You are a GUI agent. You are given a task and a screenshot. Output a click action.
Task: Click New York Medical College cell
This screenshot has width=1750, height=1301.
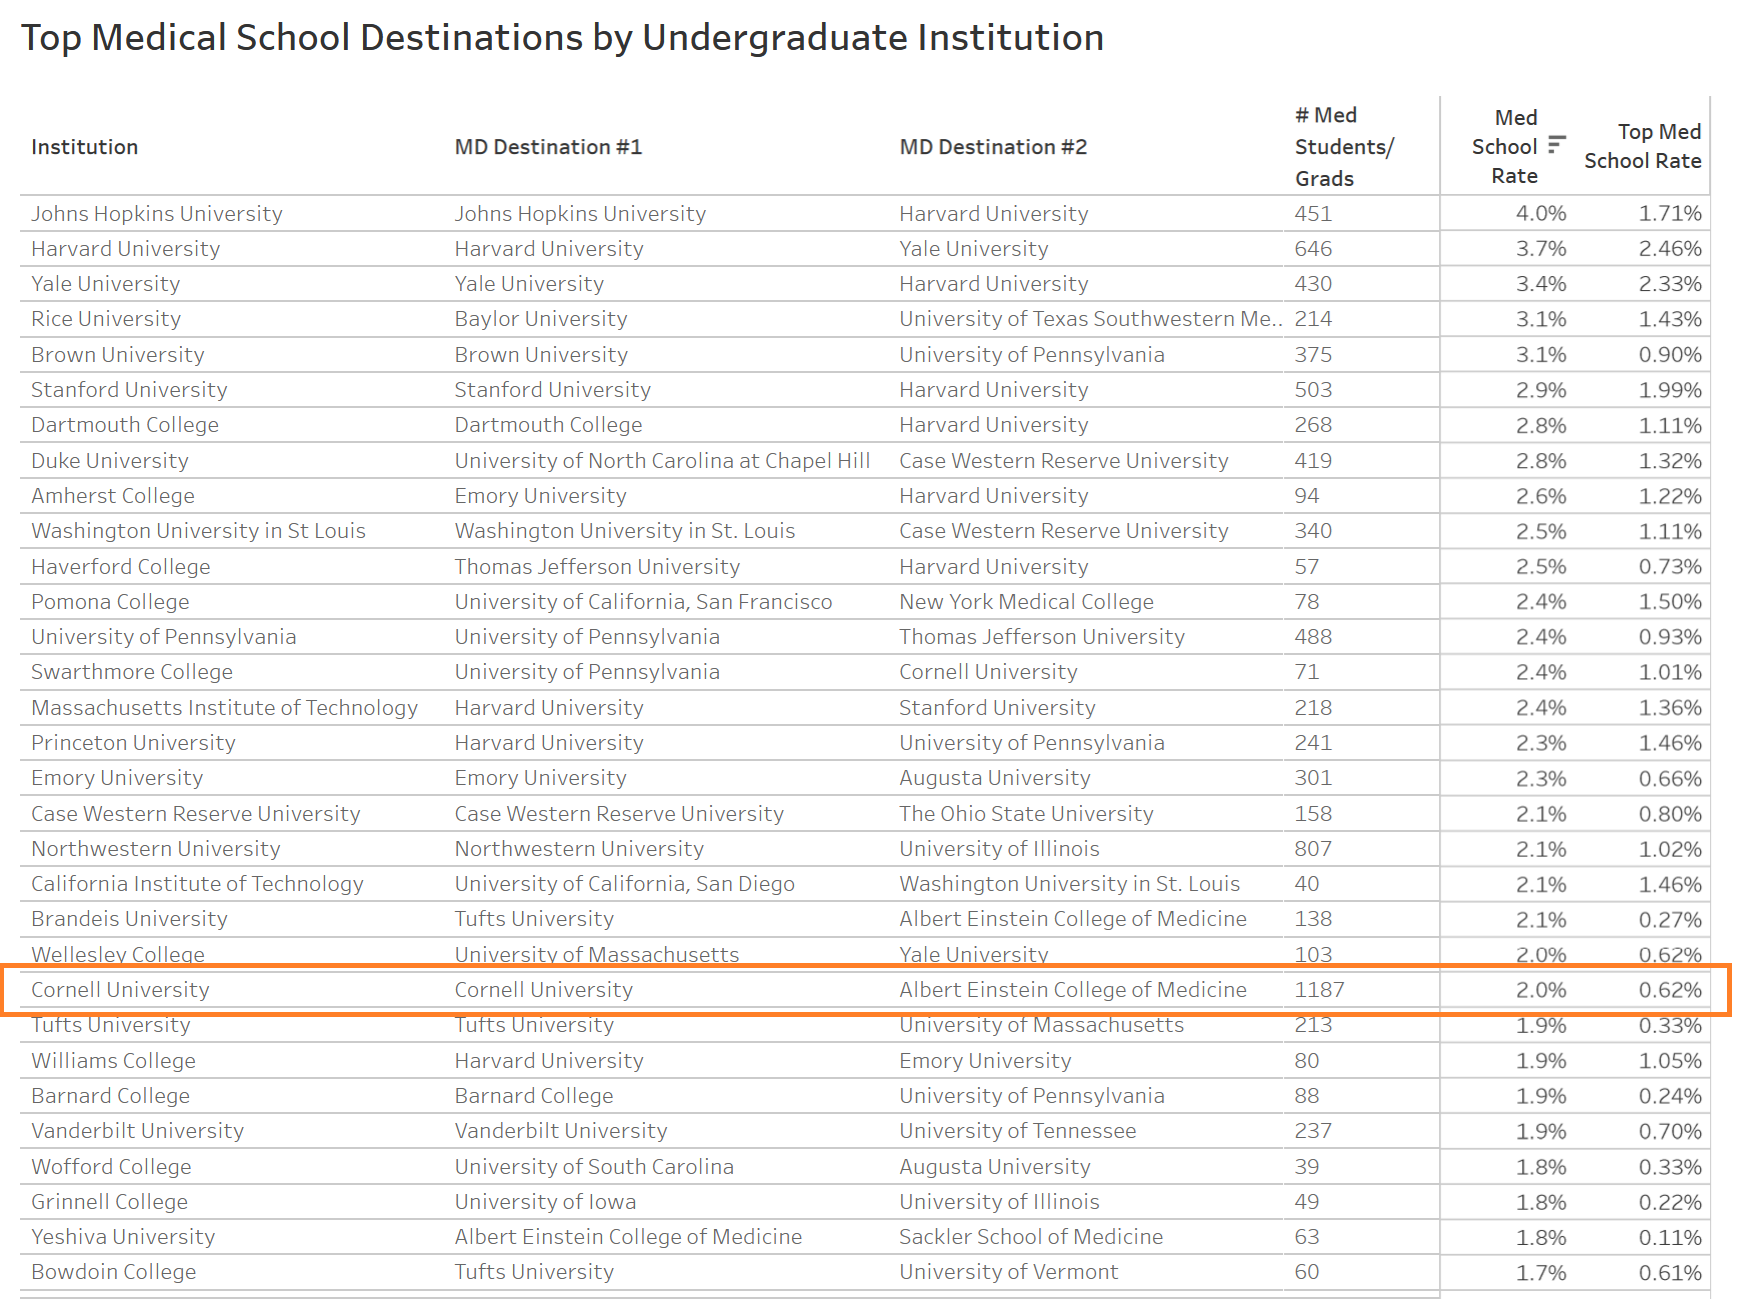point(1026,602)
